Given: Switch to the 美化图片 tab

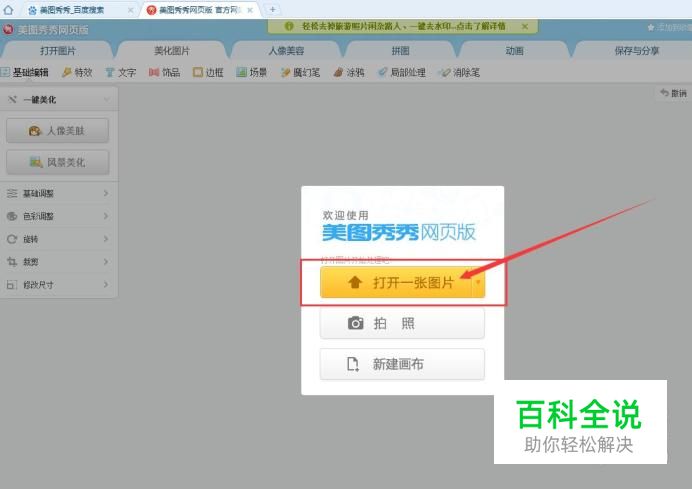Looking at the screenshot, I should pyautogui.click(x=172, y=51).
